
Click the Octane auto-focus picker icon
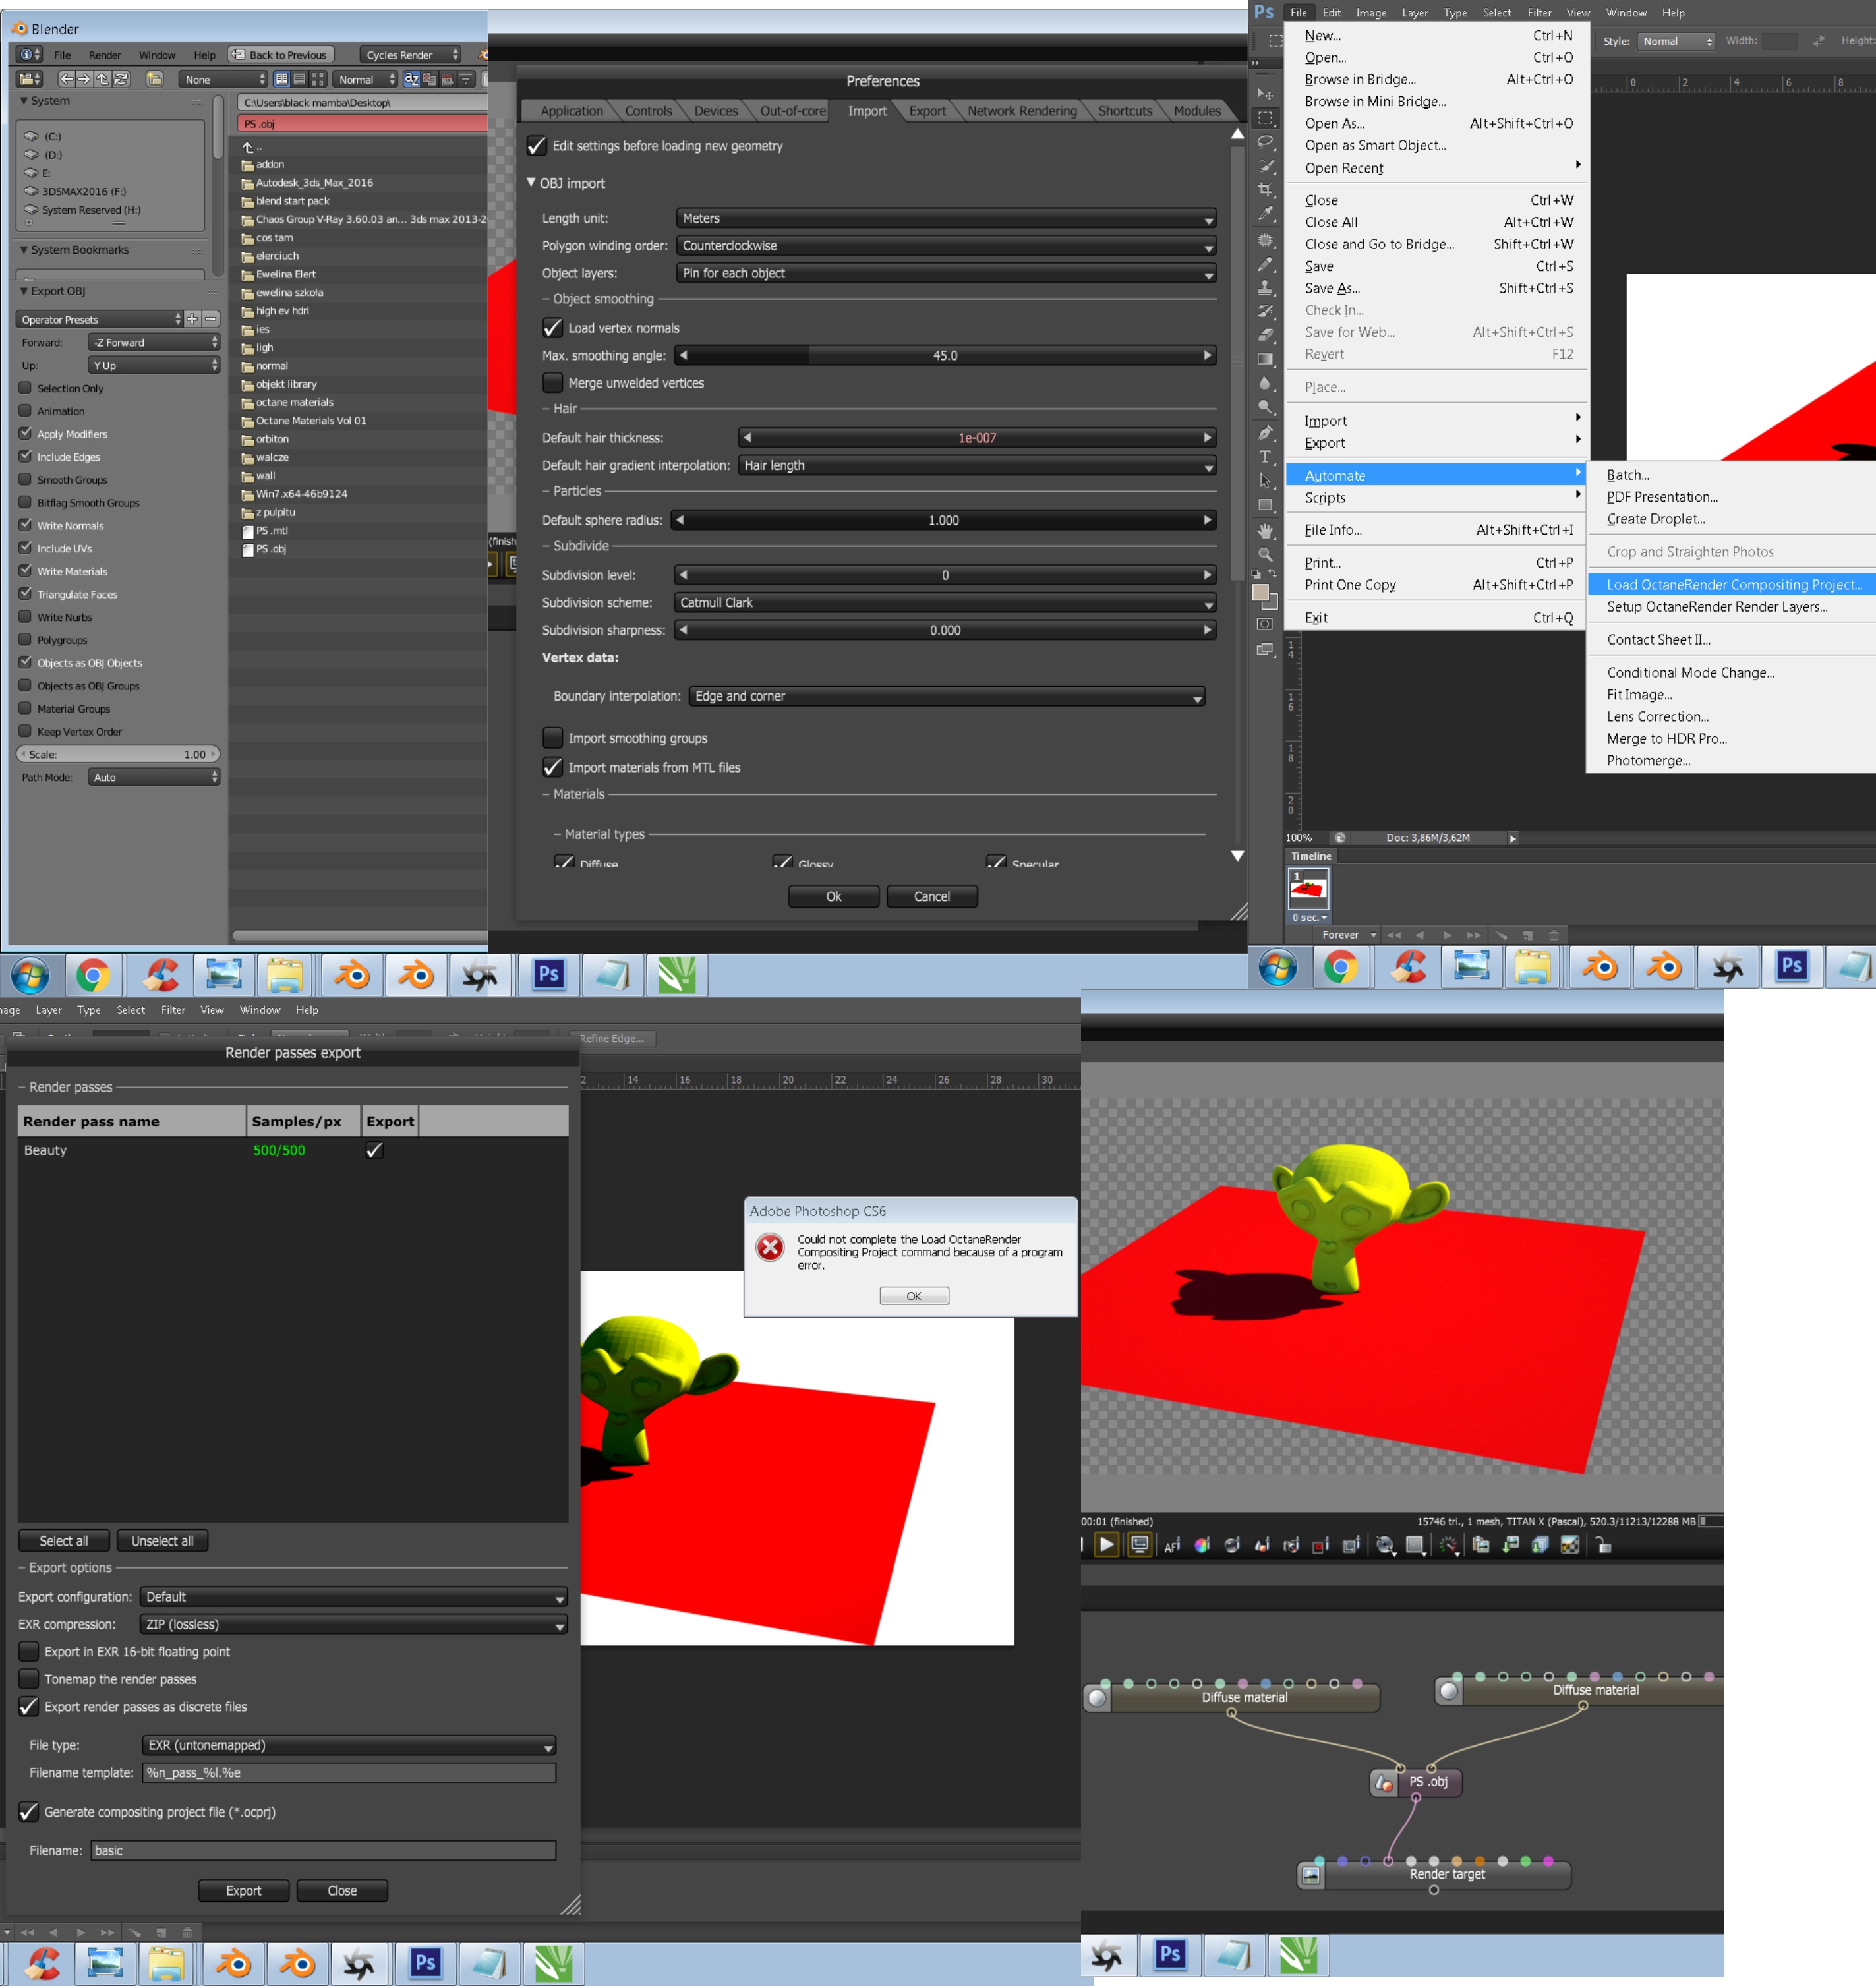pyautogui.click(x=1172, y=1545)
